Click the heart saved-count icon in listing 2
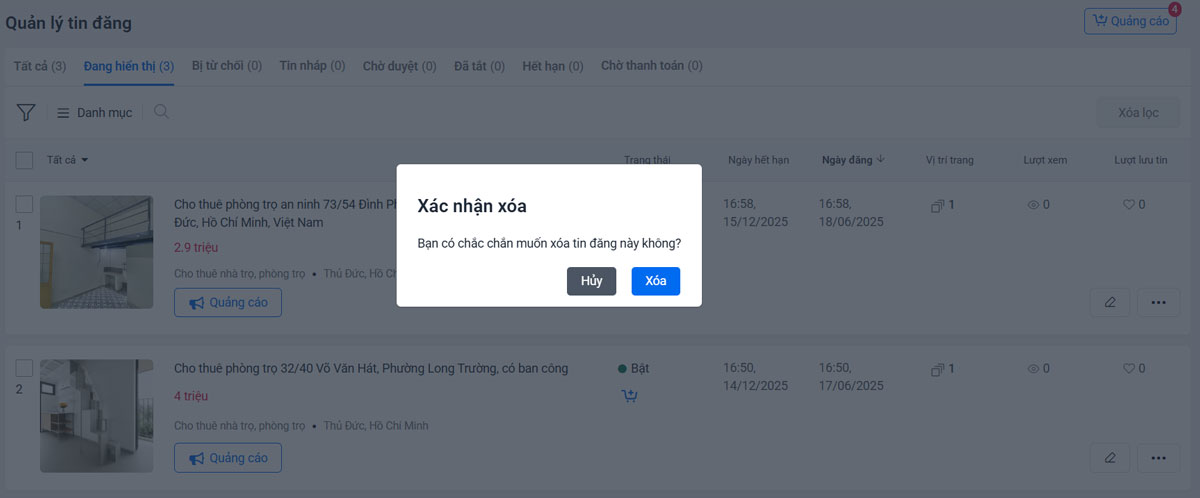Screen dimensions: 1200x498 pos(1128,369)
